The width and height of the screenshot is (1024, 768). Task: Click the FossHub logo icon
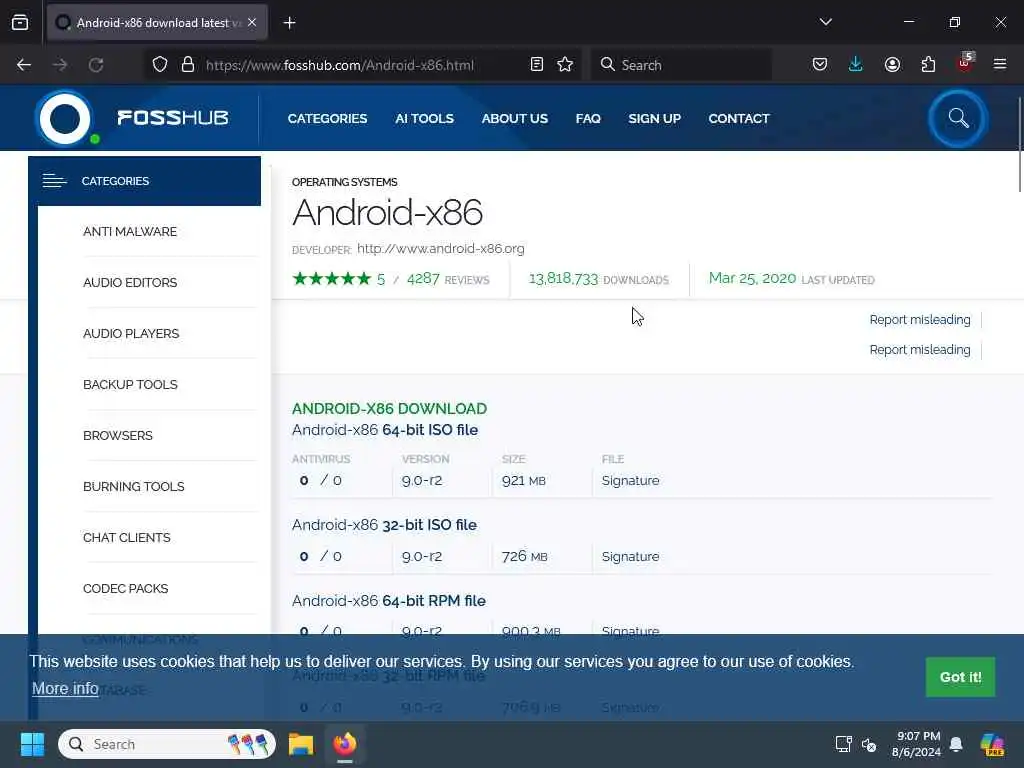click(65, 119)
